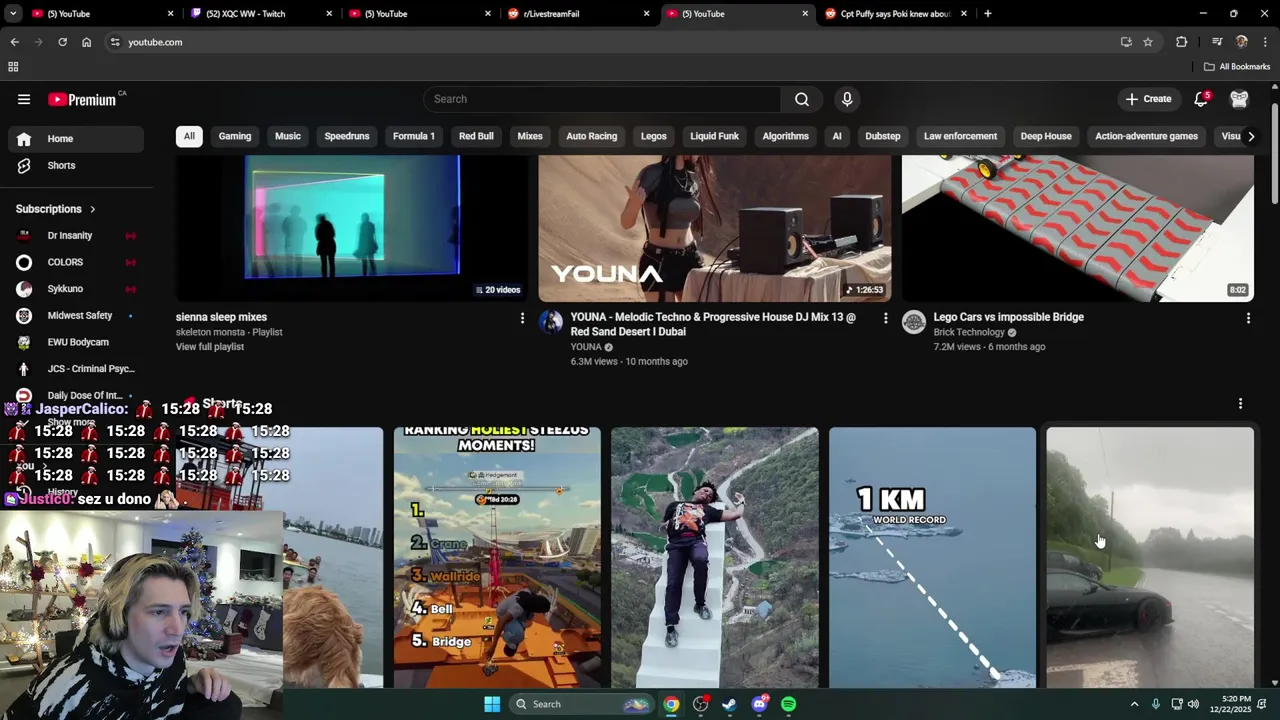
Task: Start voice search with the microphone
Action: pos(847,99)
